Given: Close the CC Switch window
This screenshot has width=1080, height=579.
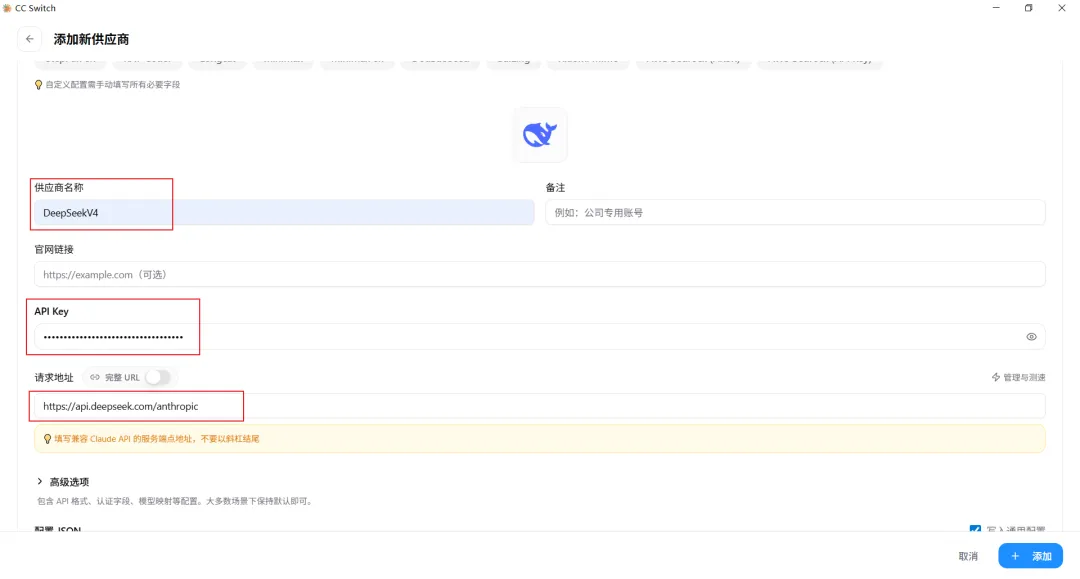Looking at the screenshot, I should pos(1061,8).
